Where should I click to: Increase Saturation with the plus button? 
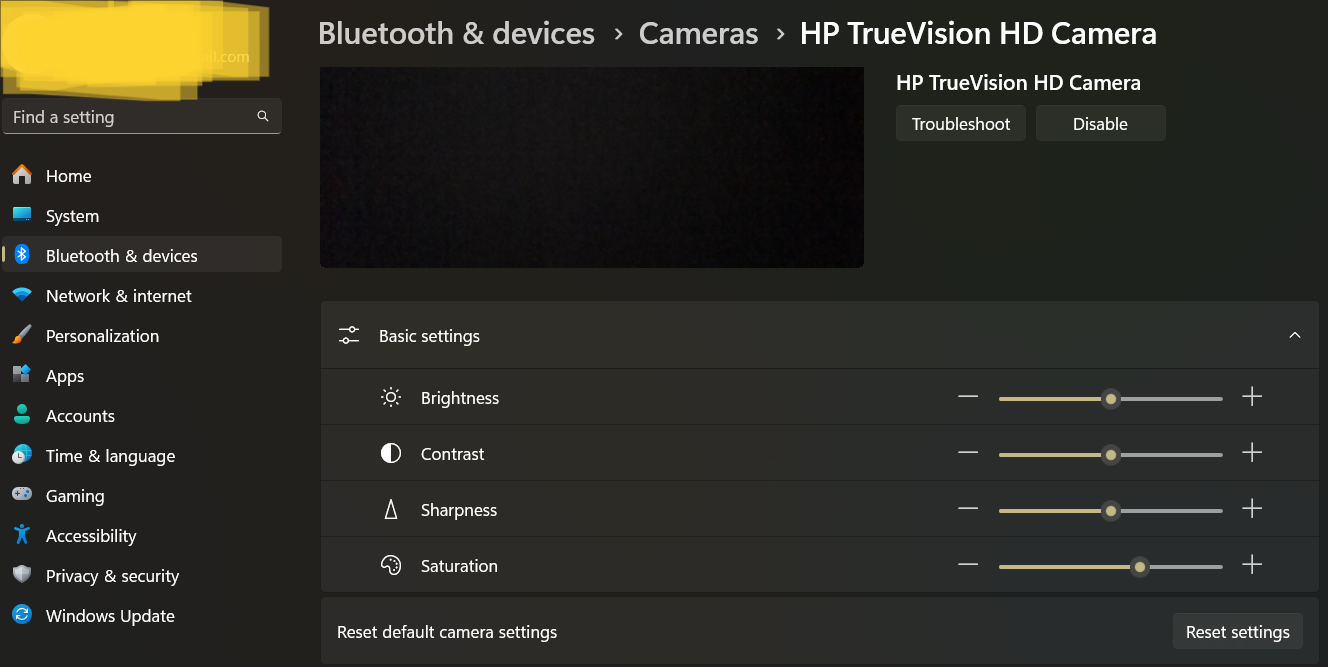[x=1252, y=565]
